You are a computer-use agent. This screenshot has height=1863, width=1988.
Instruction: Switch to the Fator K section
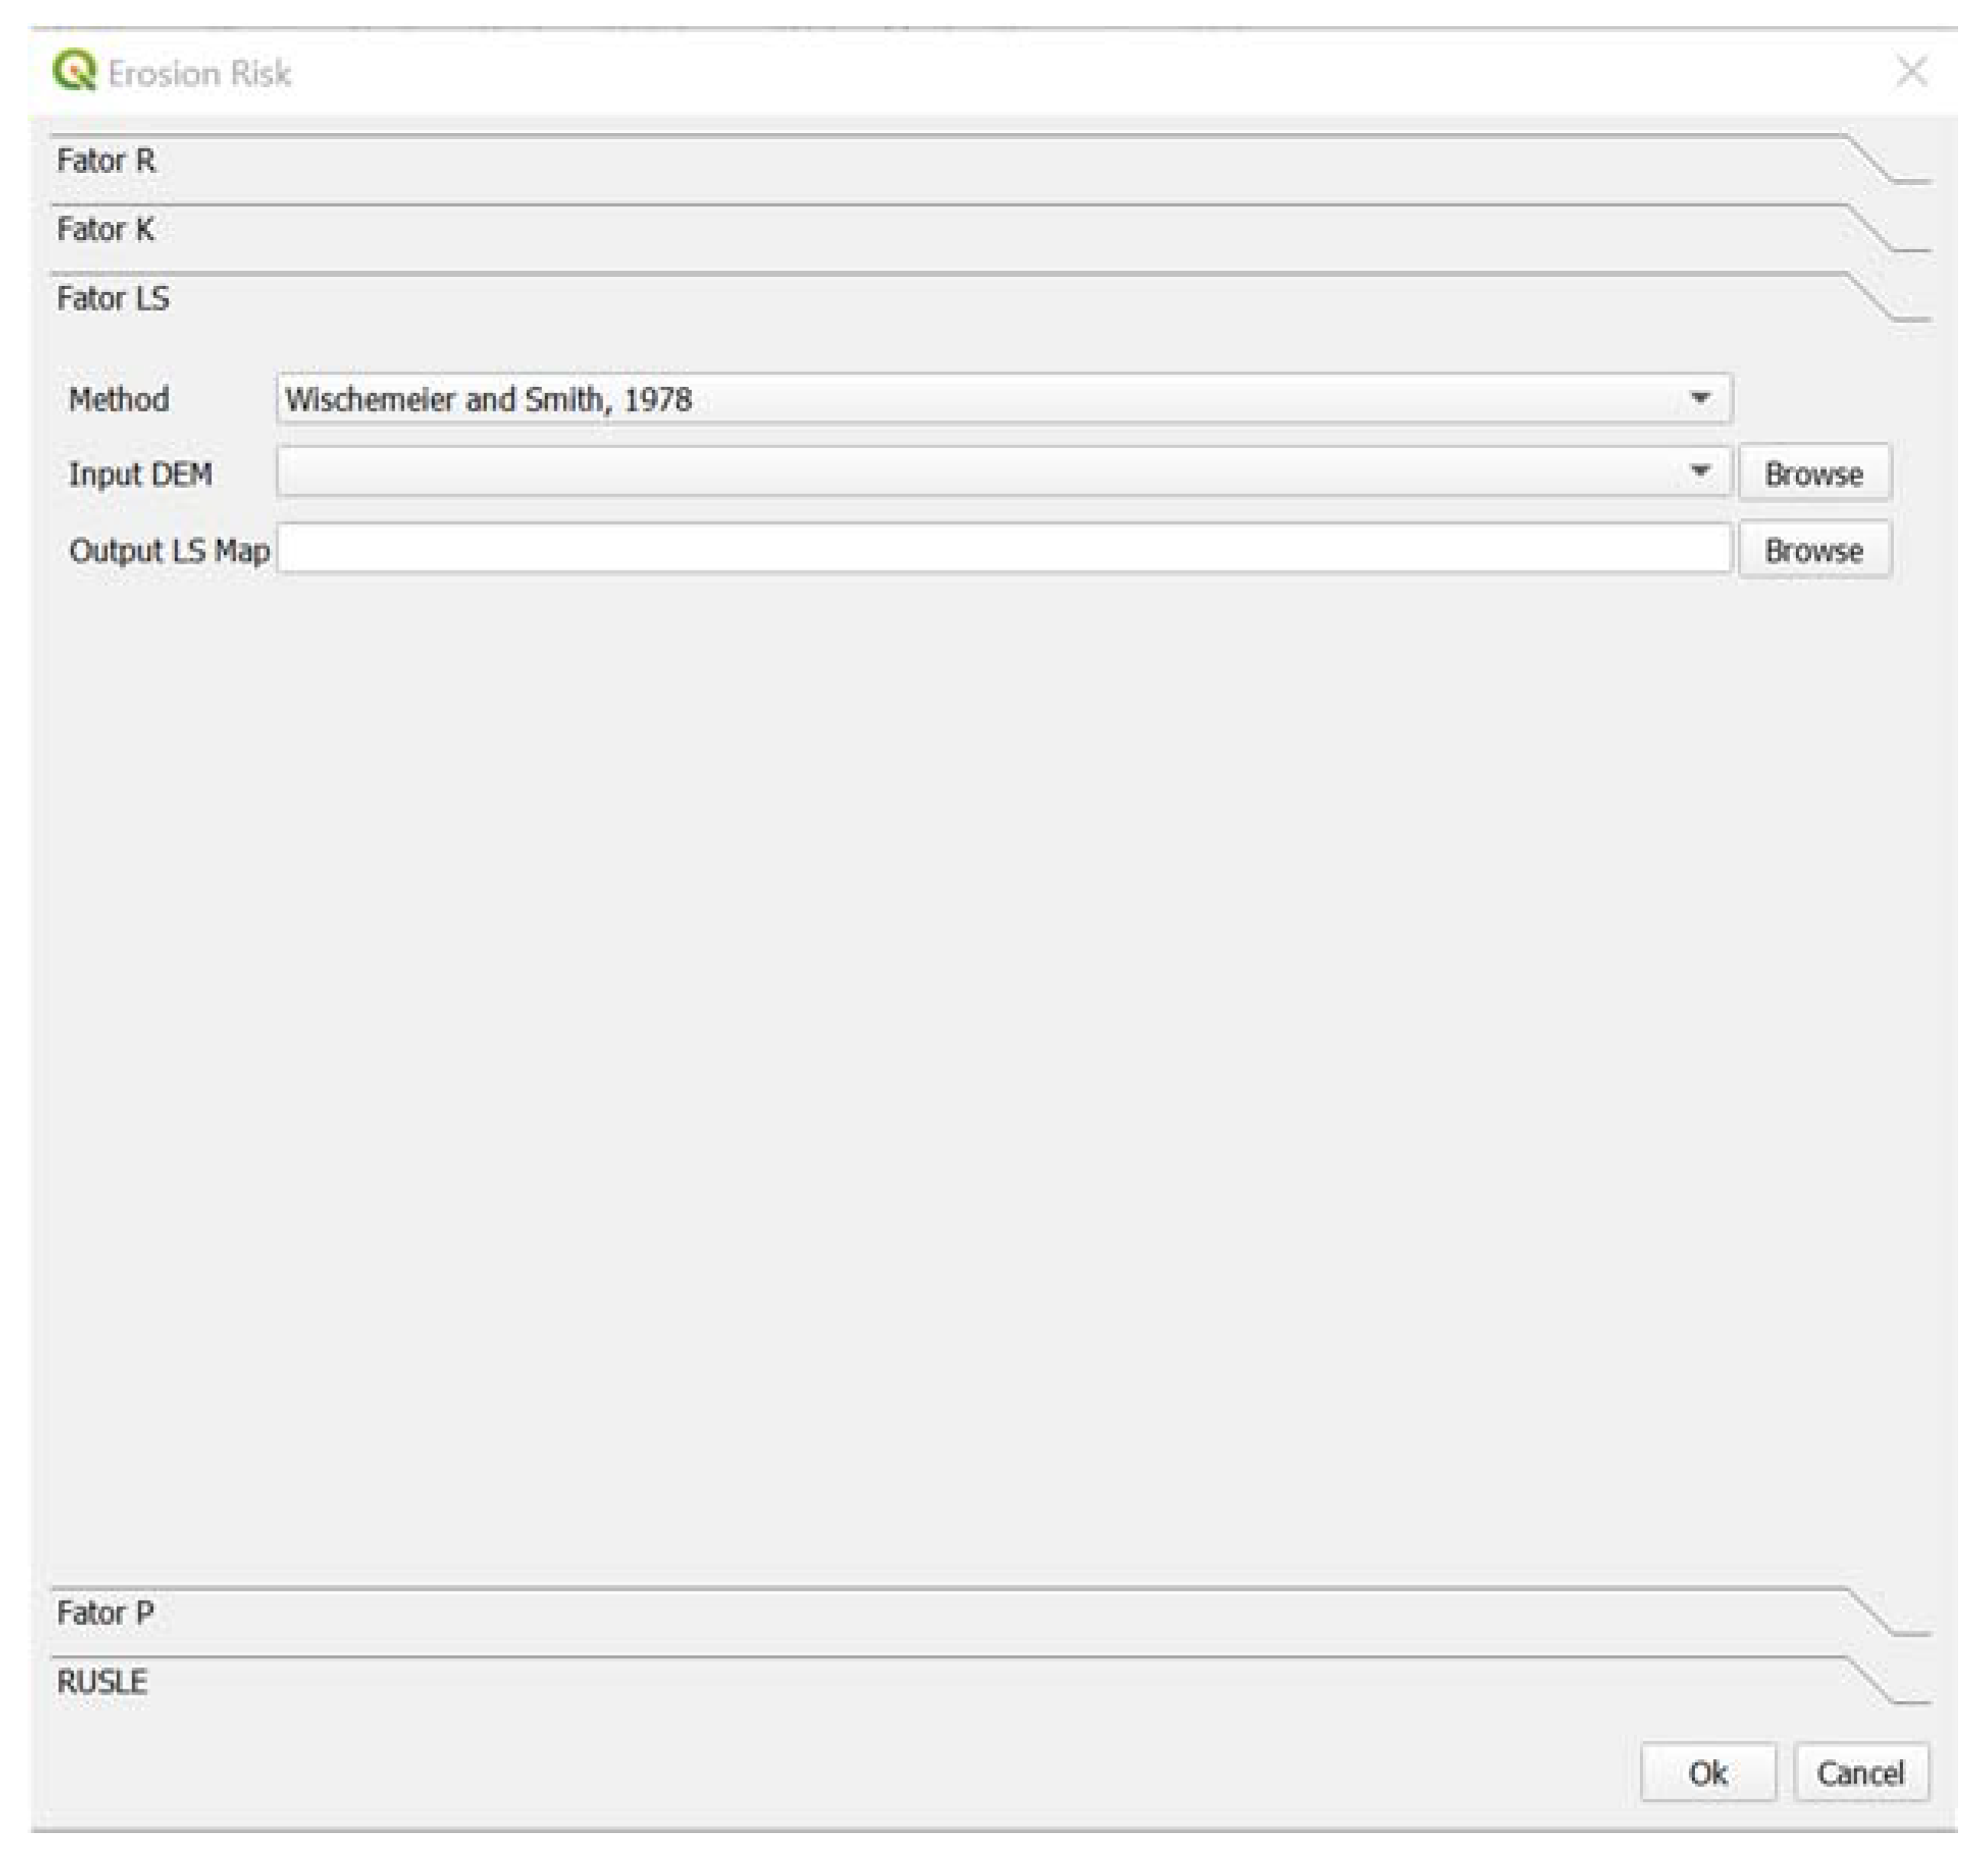tap(105, 230)
